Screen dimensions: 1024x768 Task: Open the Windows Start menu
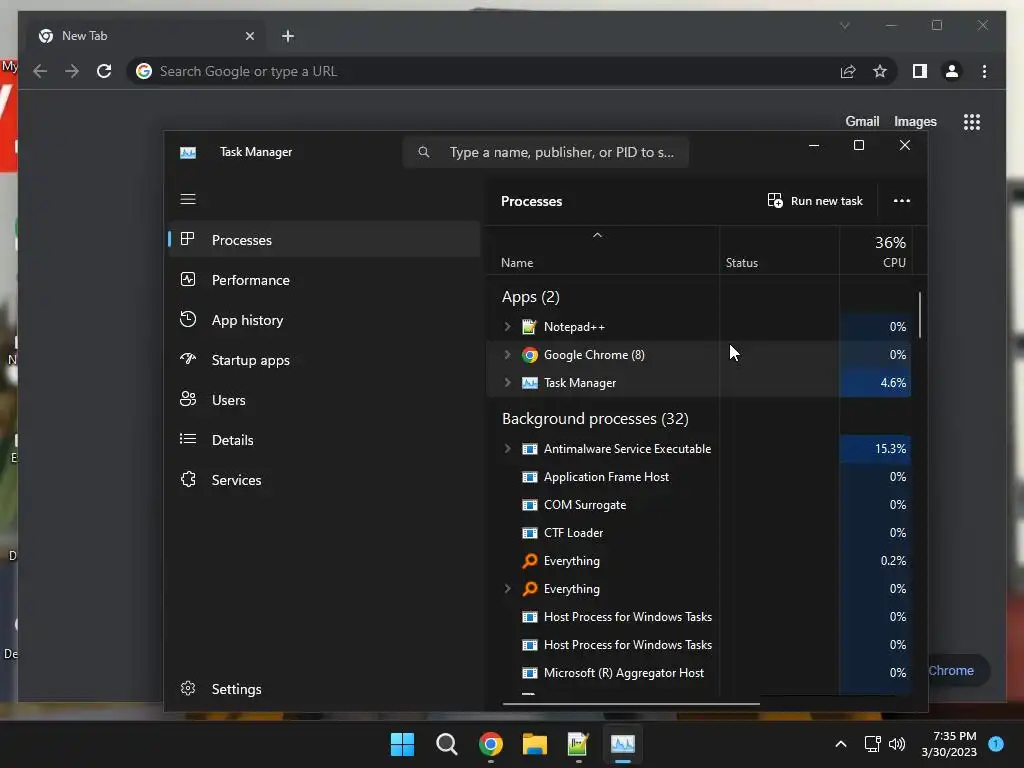click(402, 744)
